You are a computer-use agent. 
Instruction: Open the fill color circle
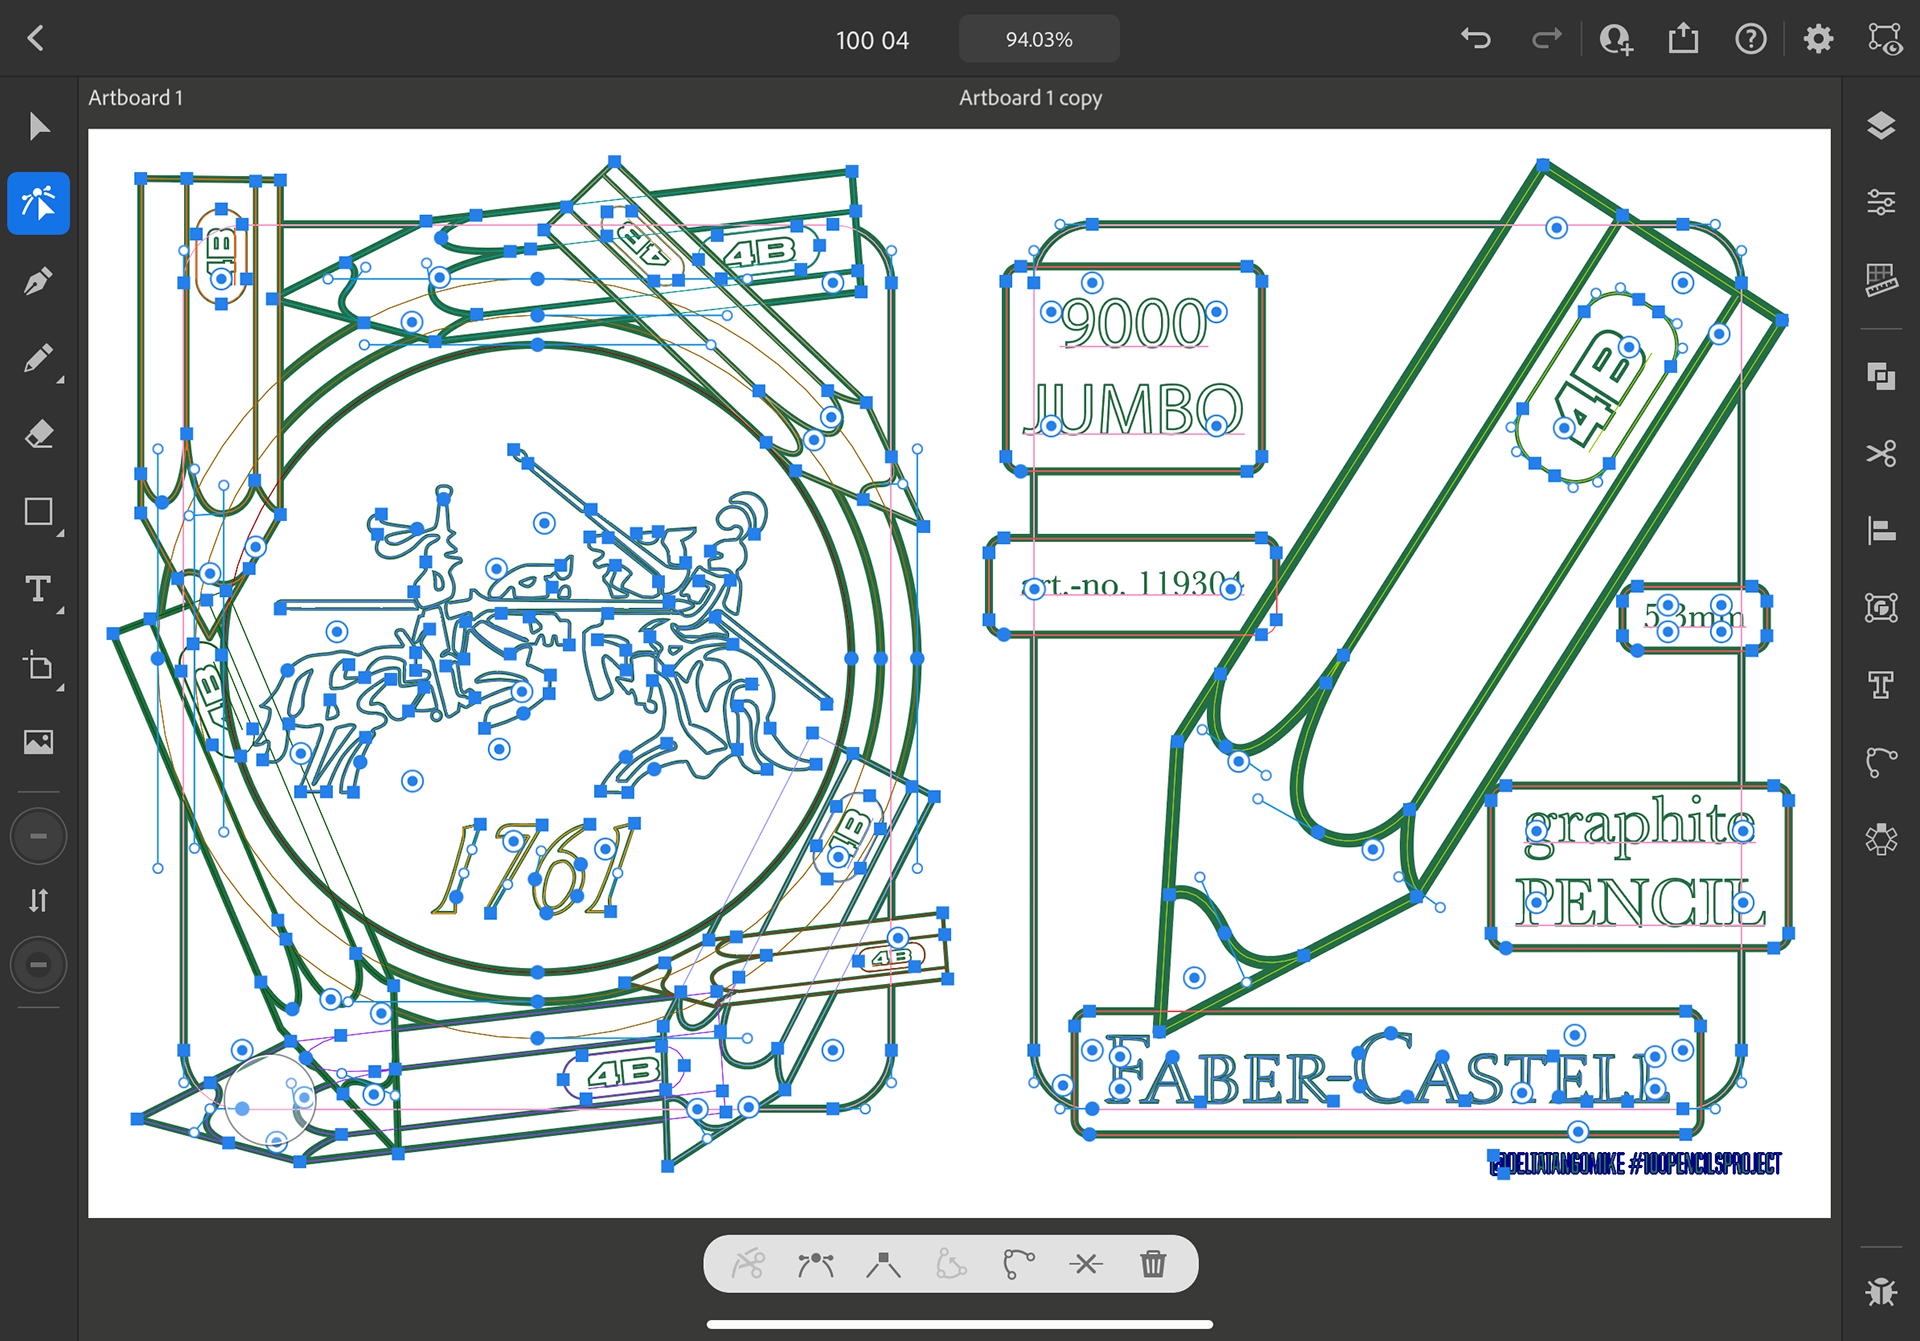(x=38, y=836)
